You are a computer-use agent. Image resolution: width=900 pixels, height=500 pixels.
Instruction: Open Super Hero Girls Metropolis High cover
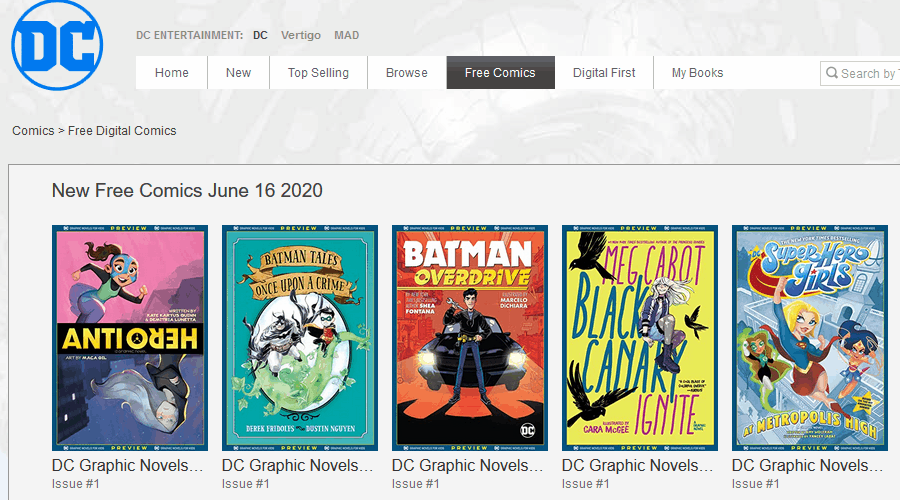pyautogui.click(x=810, y=338)
